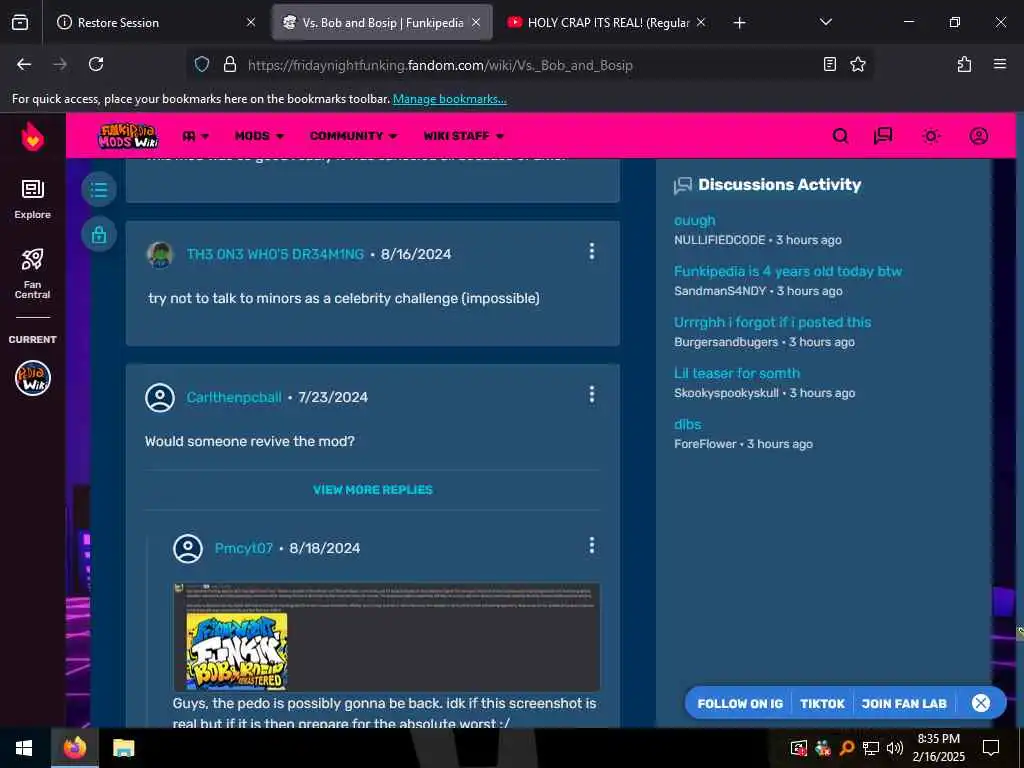The height and width of the screenshot is (768, 1024).
Task: Open the 'dibs' discussion post
Action: click(687, 424)
